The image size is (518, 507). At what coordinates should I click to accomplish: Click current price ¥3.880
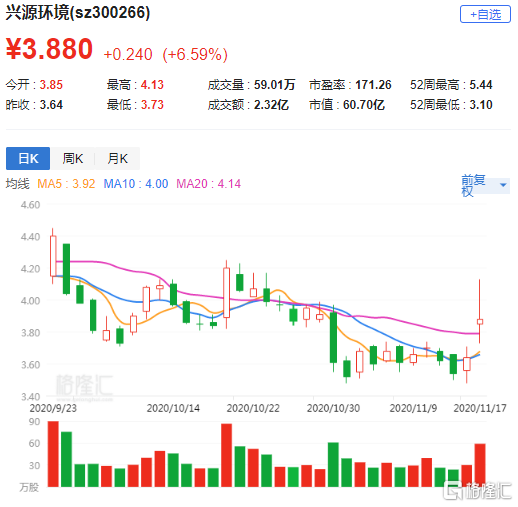tap(49, 49)
